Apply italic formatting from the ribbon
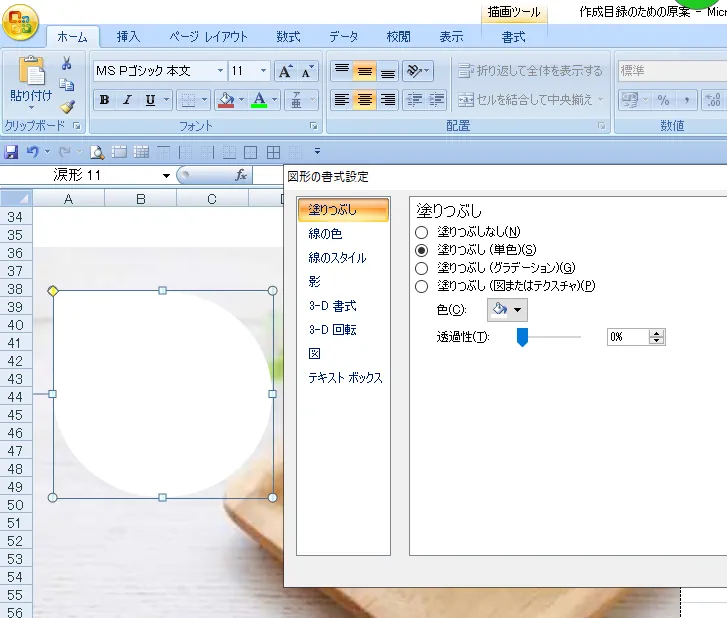727x618 pixels. point(127,100)
